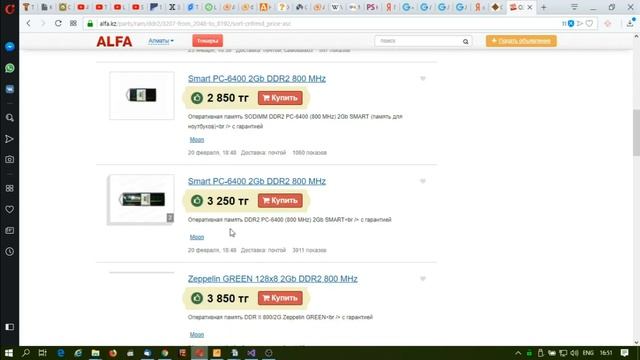Buy the 3 250 тг Smart memory
640x360 pixels.
280,200
